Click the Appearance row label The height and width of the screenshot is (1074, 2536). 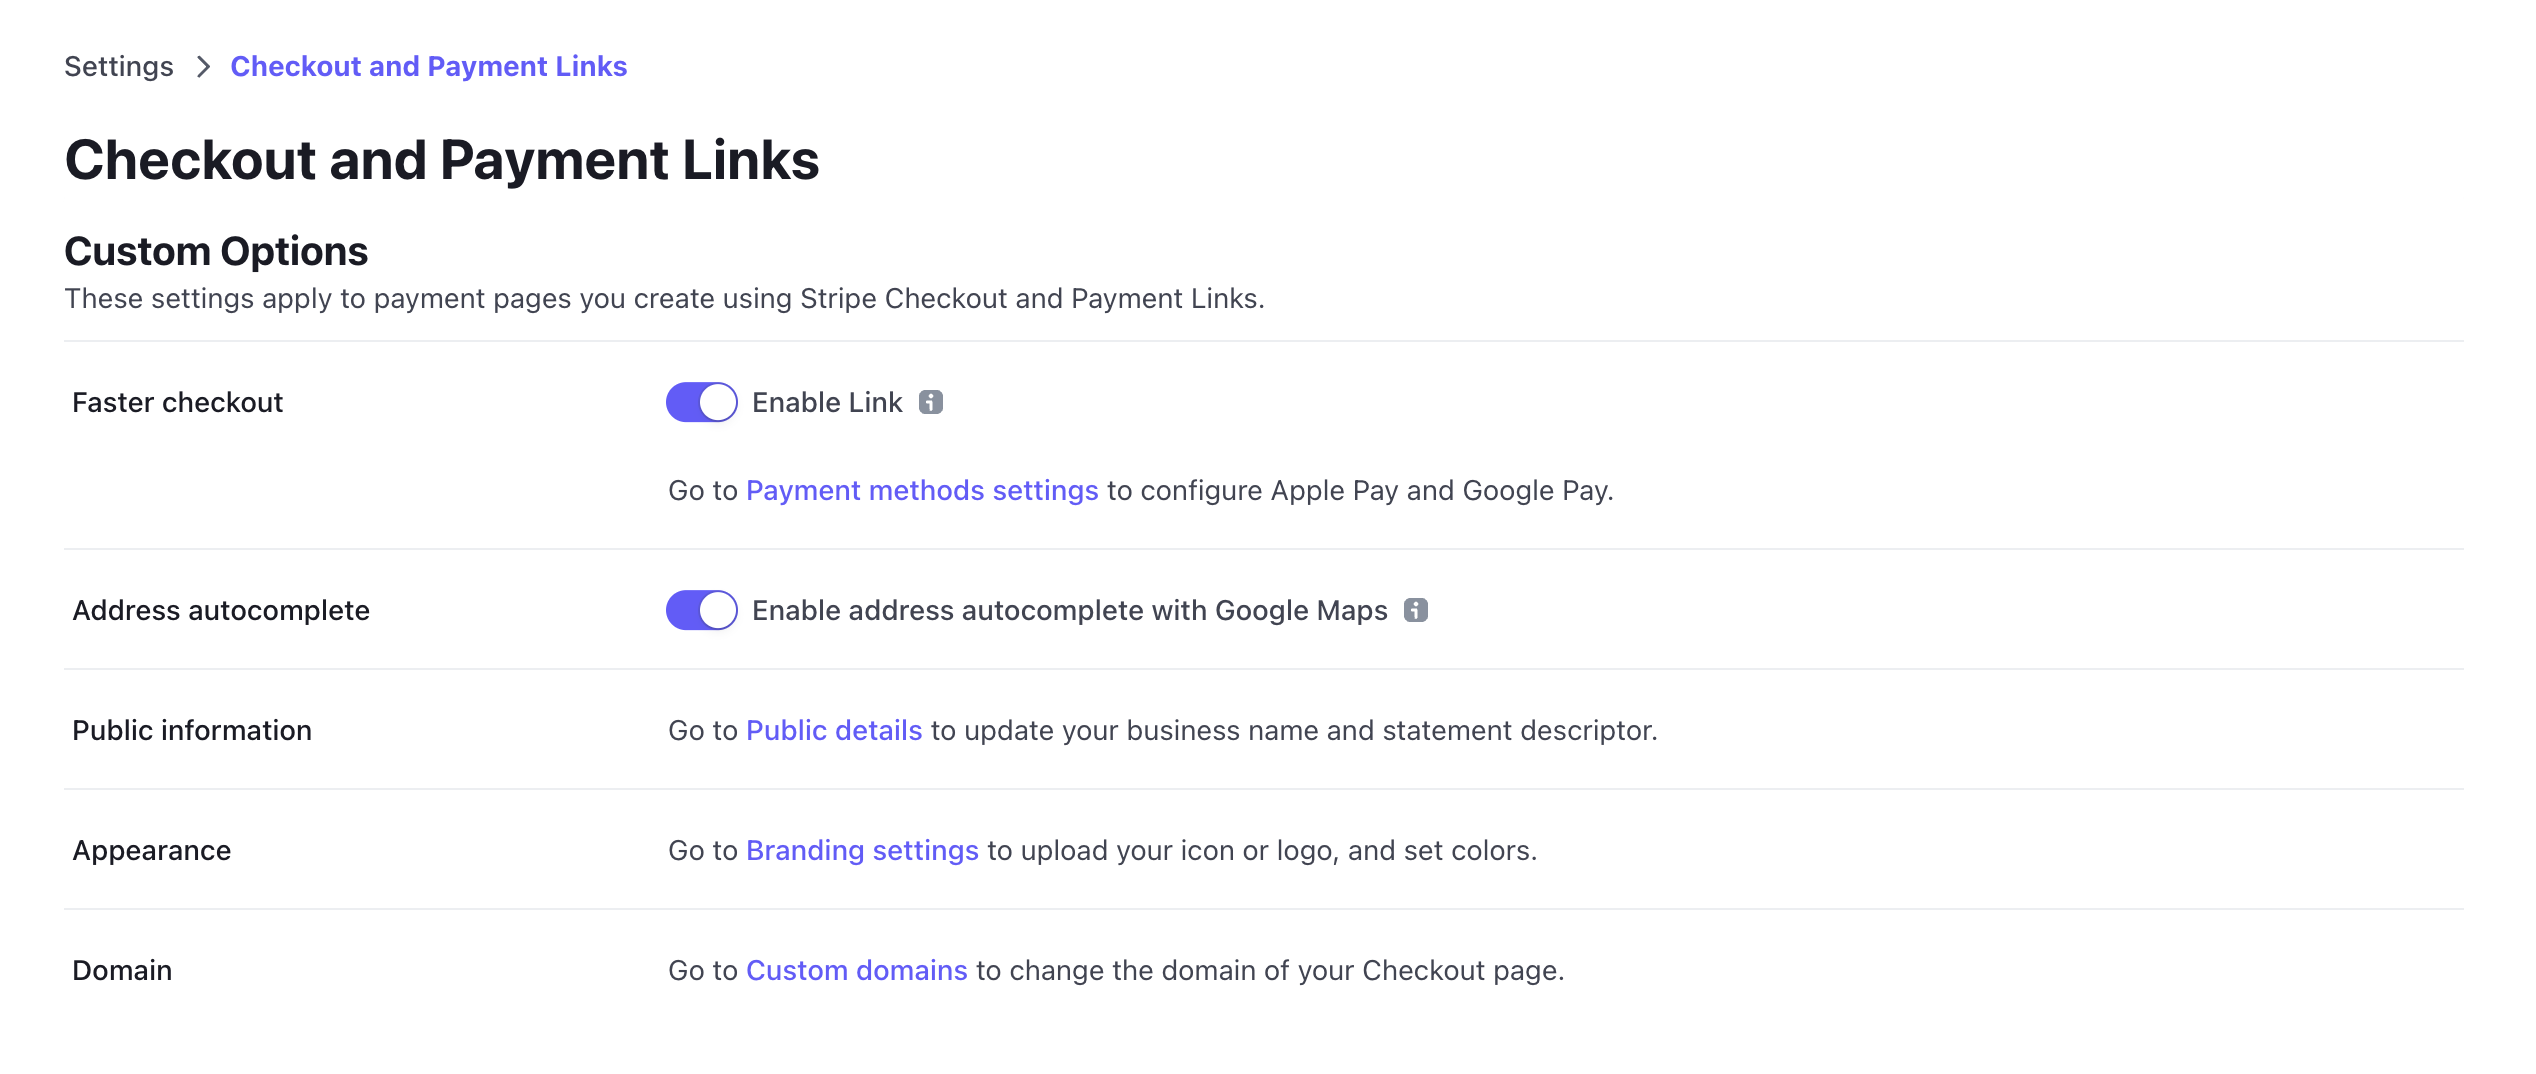pyautogui.click(x=152, y=851)
